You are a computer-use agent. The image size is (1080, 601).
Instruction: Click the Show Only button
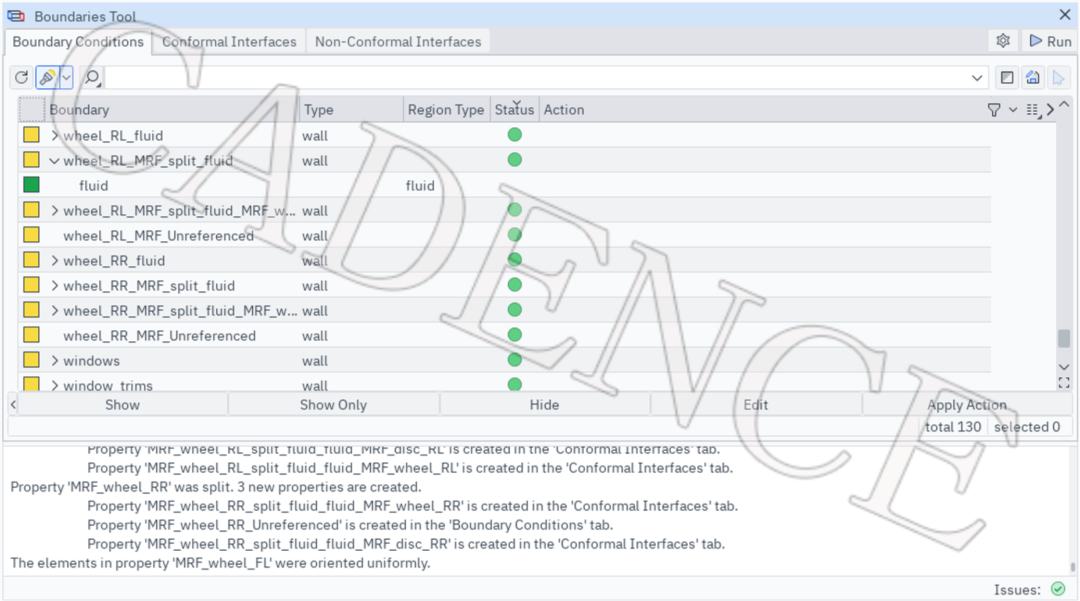[333, 405]
